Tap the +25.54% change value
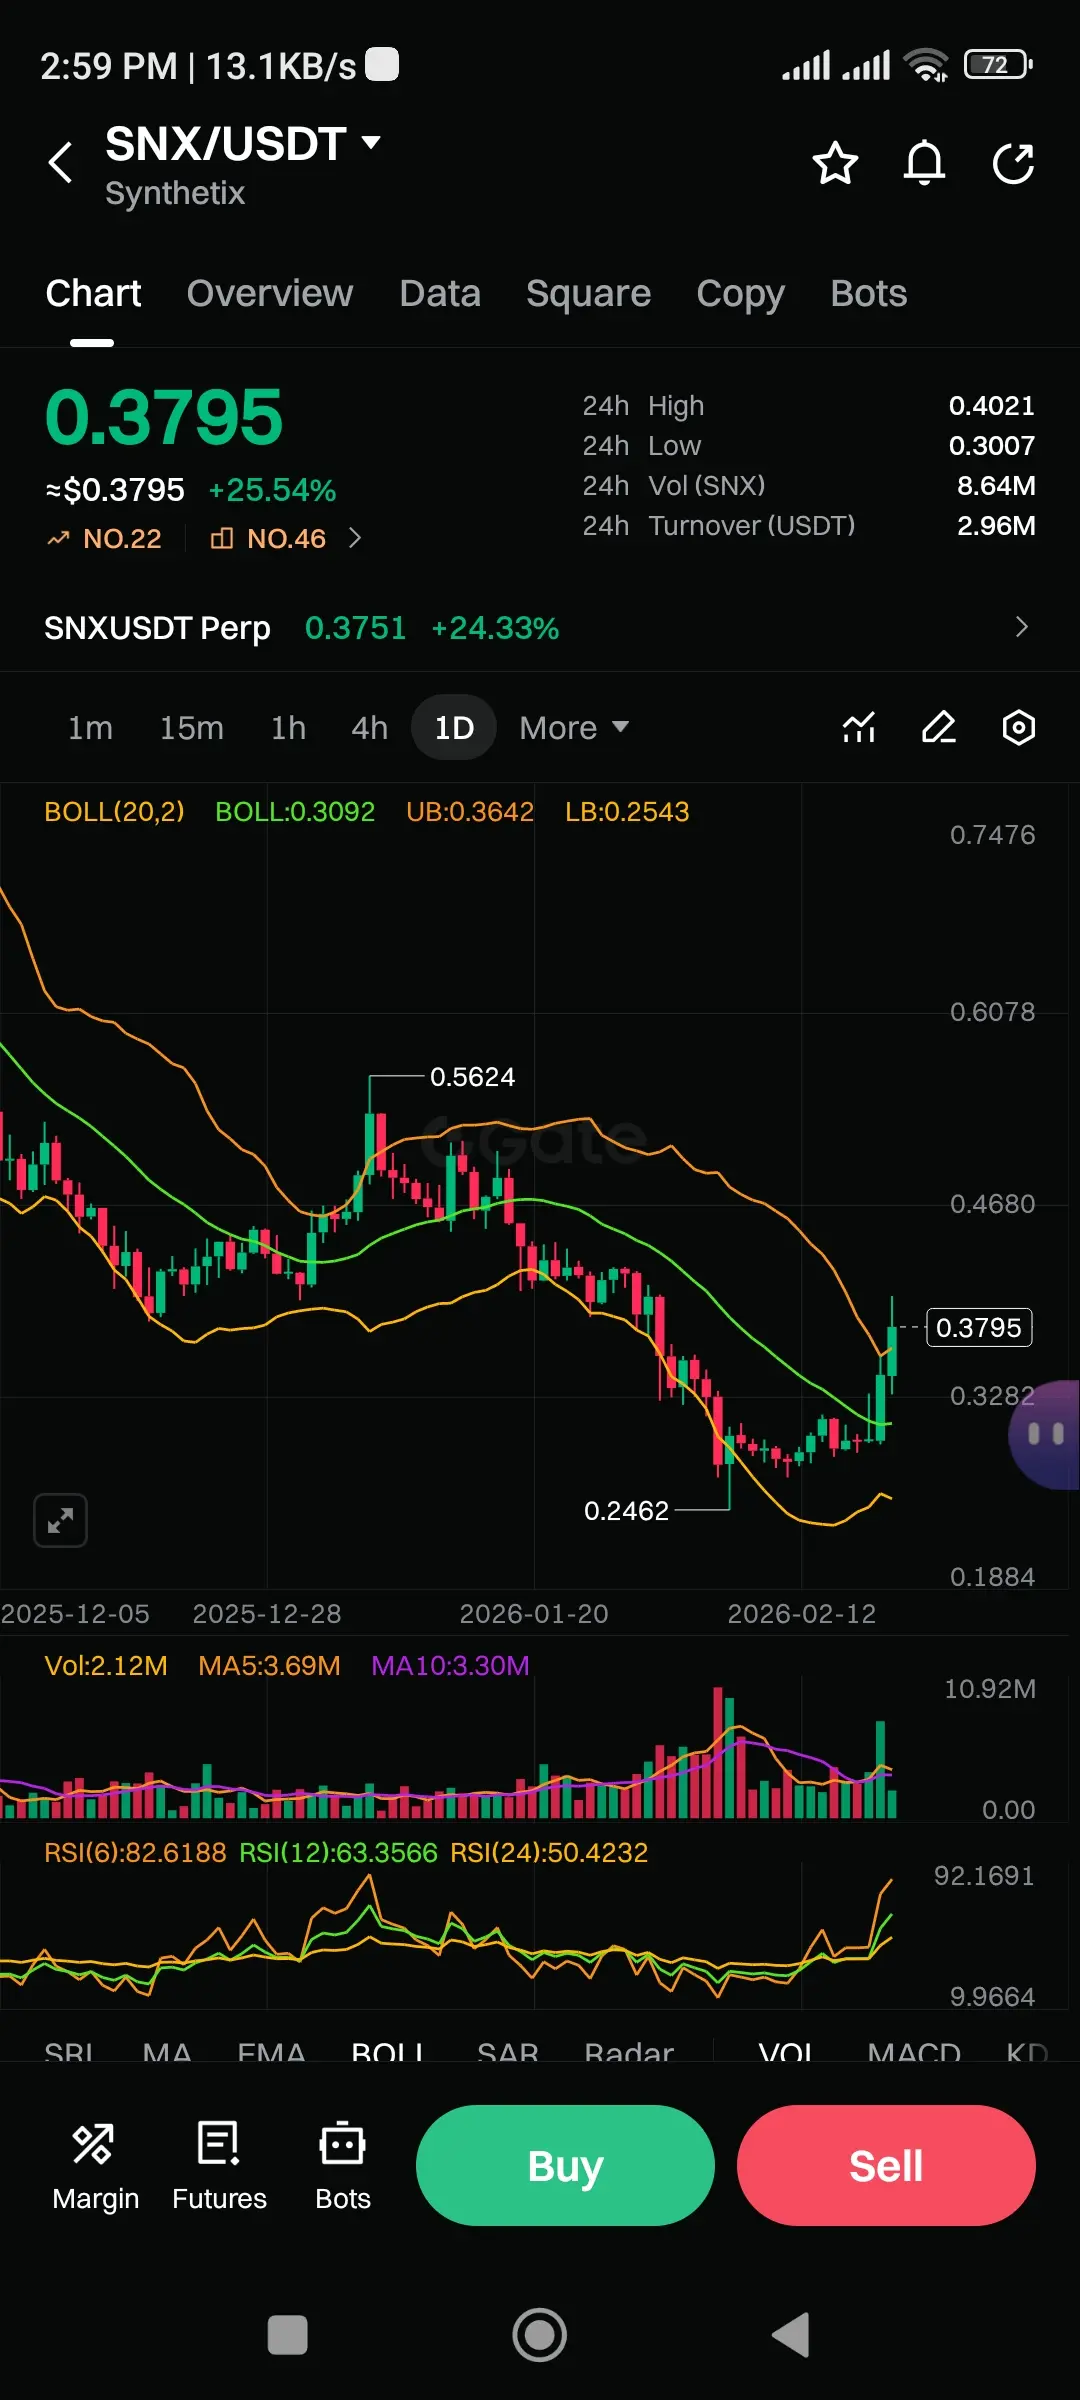Image resolution: width=1080 pixels, height=2400 pixels. [x=272, y=490]
